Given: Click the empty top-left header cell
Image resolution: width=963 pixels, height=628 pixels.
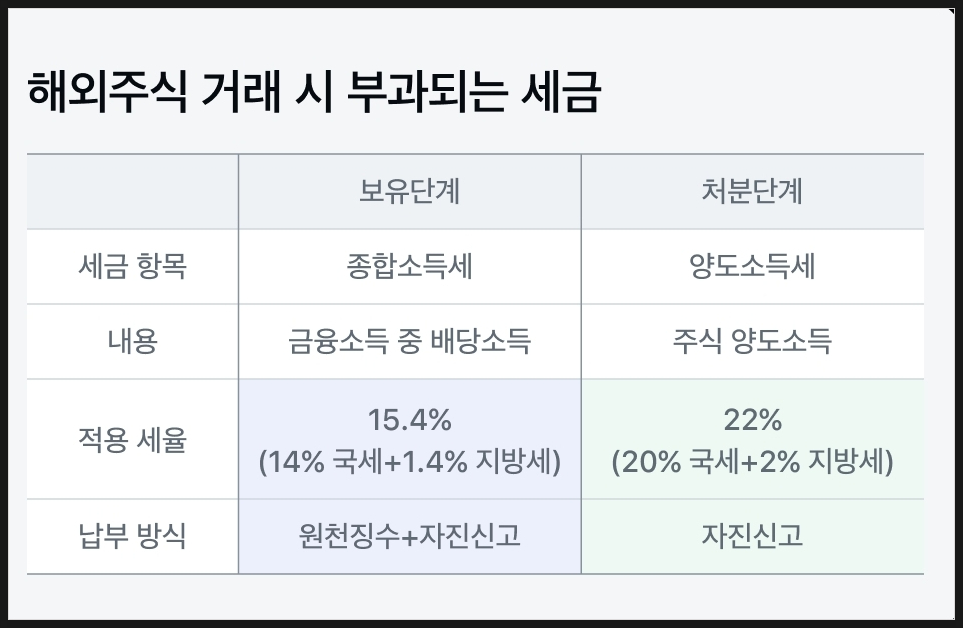Looking at the screenshot, I should click(x=132, y=192).
